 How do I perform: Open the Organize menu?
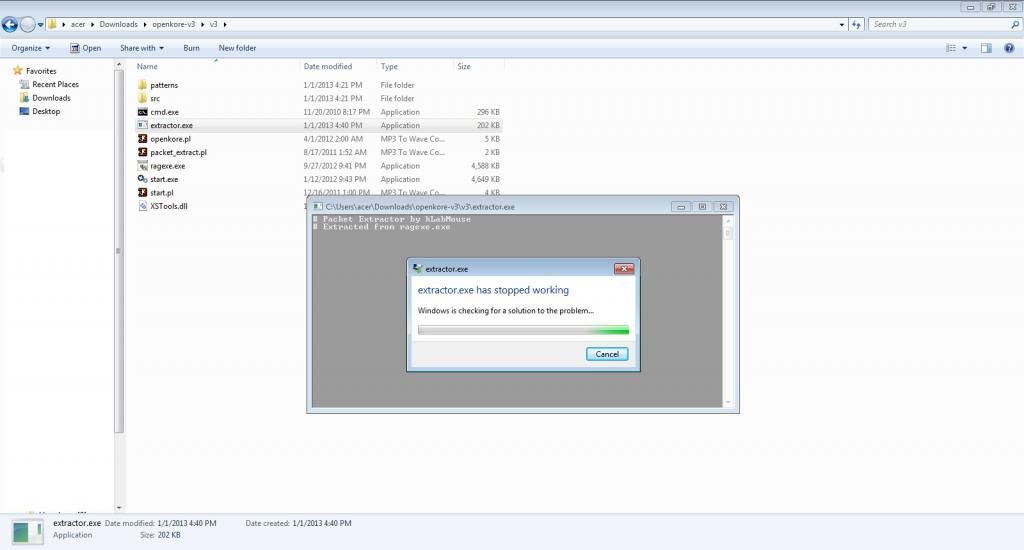point(30,48)
